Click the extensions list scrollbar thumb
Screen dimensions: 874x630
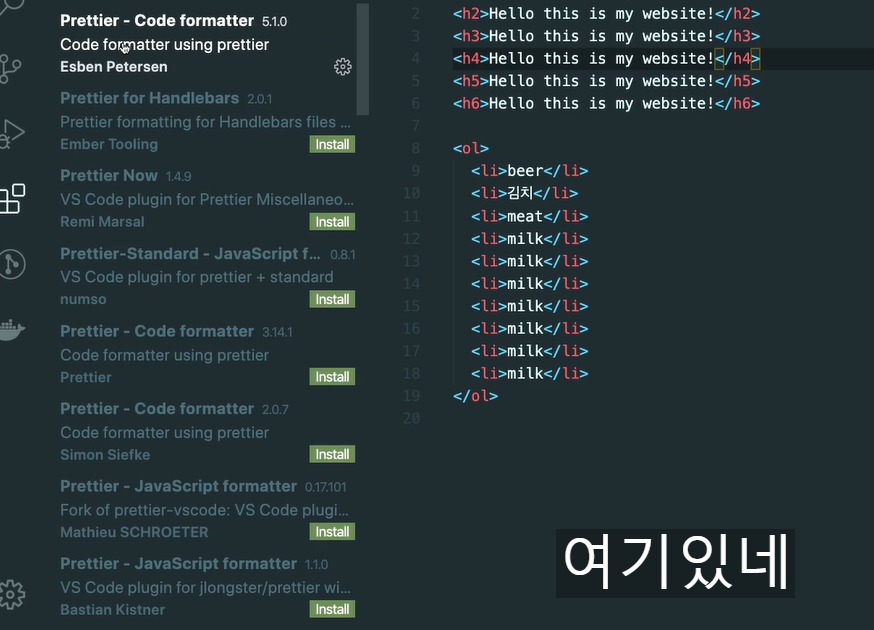point(363,59)
